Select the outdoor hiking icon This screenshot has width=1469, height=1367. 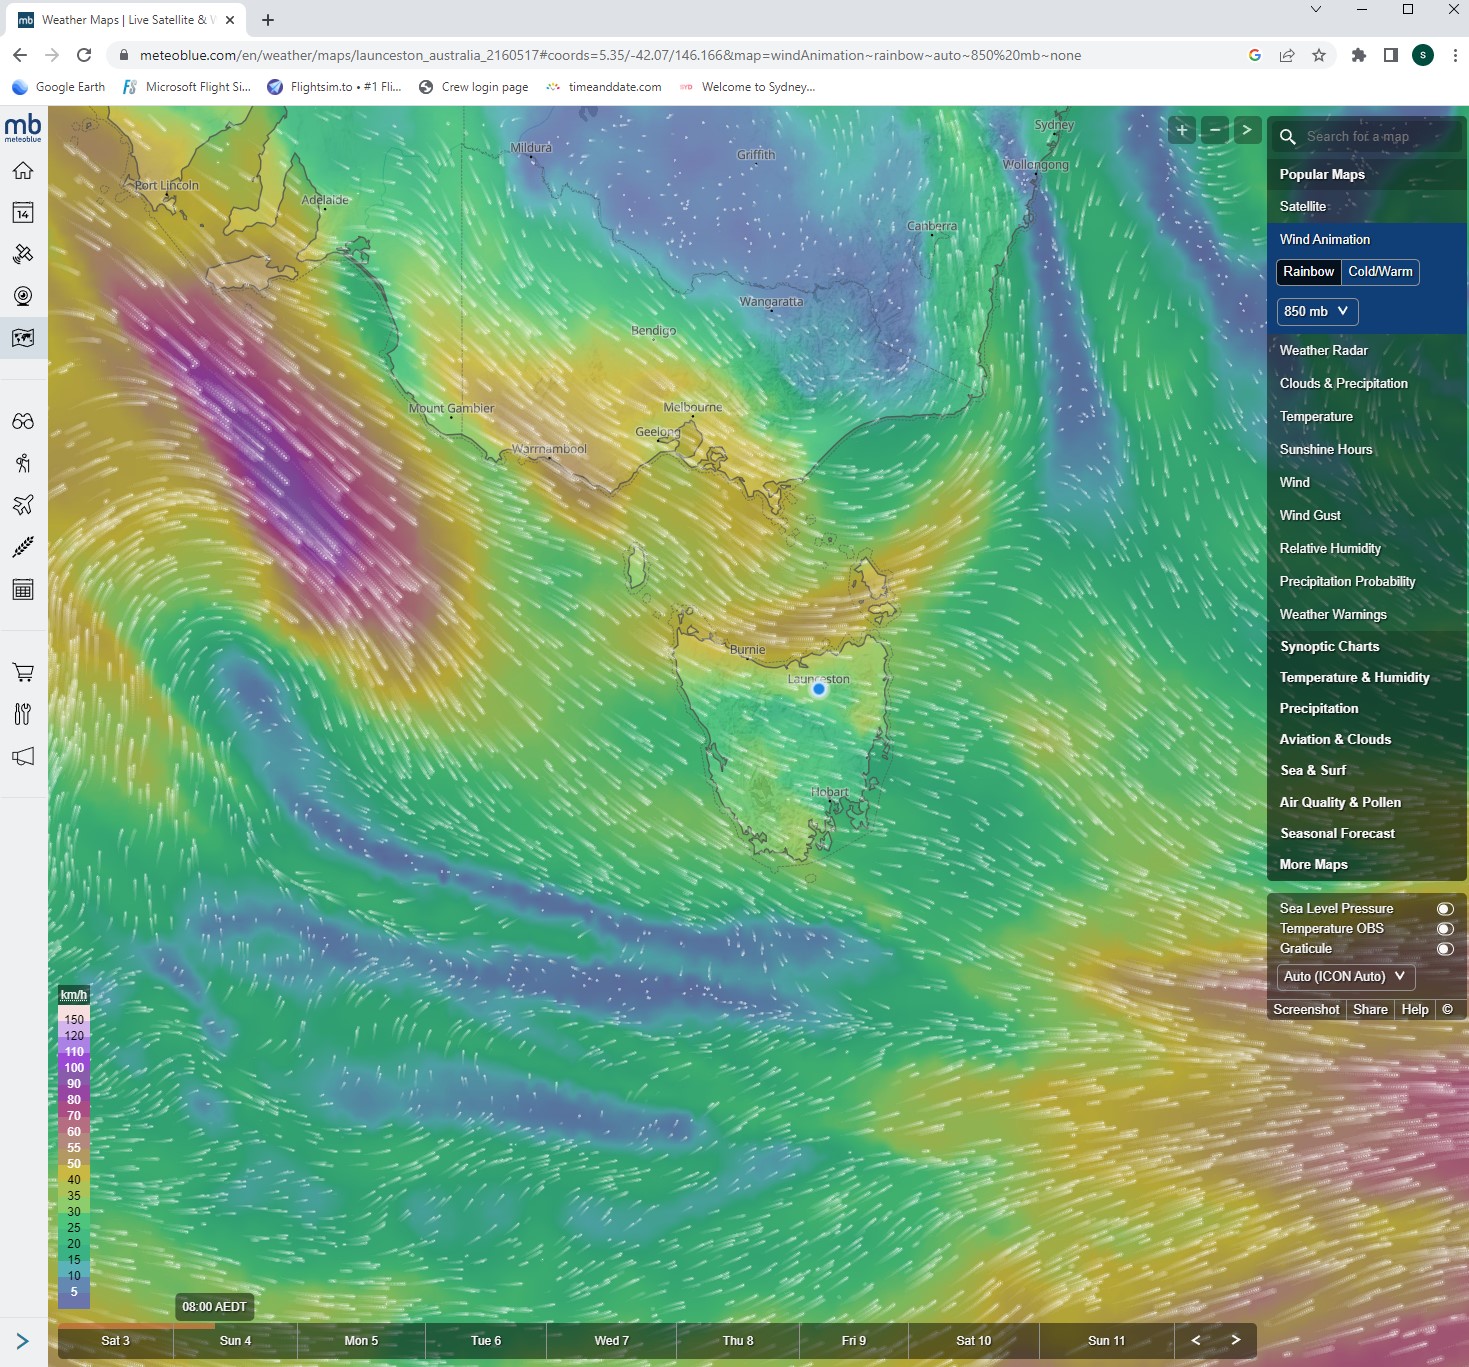point(24,463)
